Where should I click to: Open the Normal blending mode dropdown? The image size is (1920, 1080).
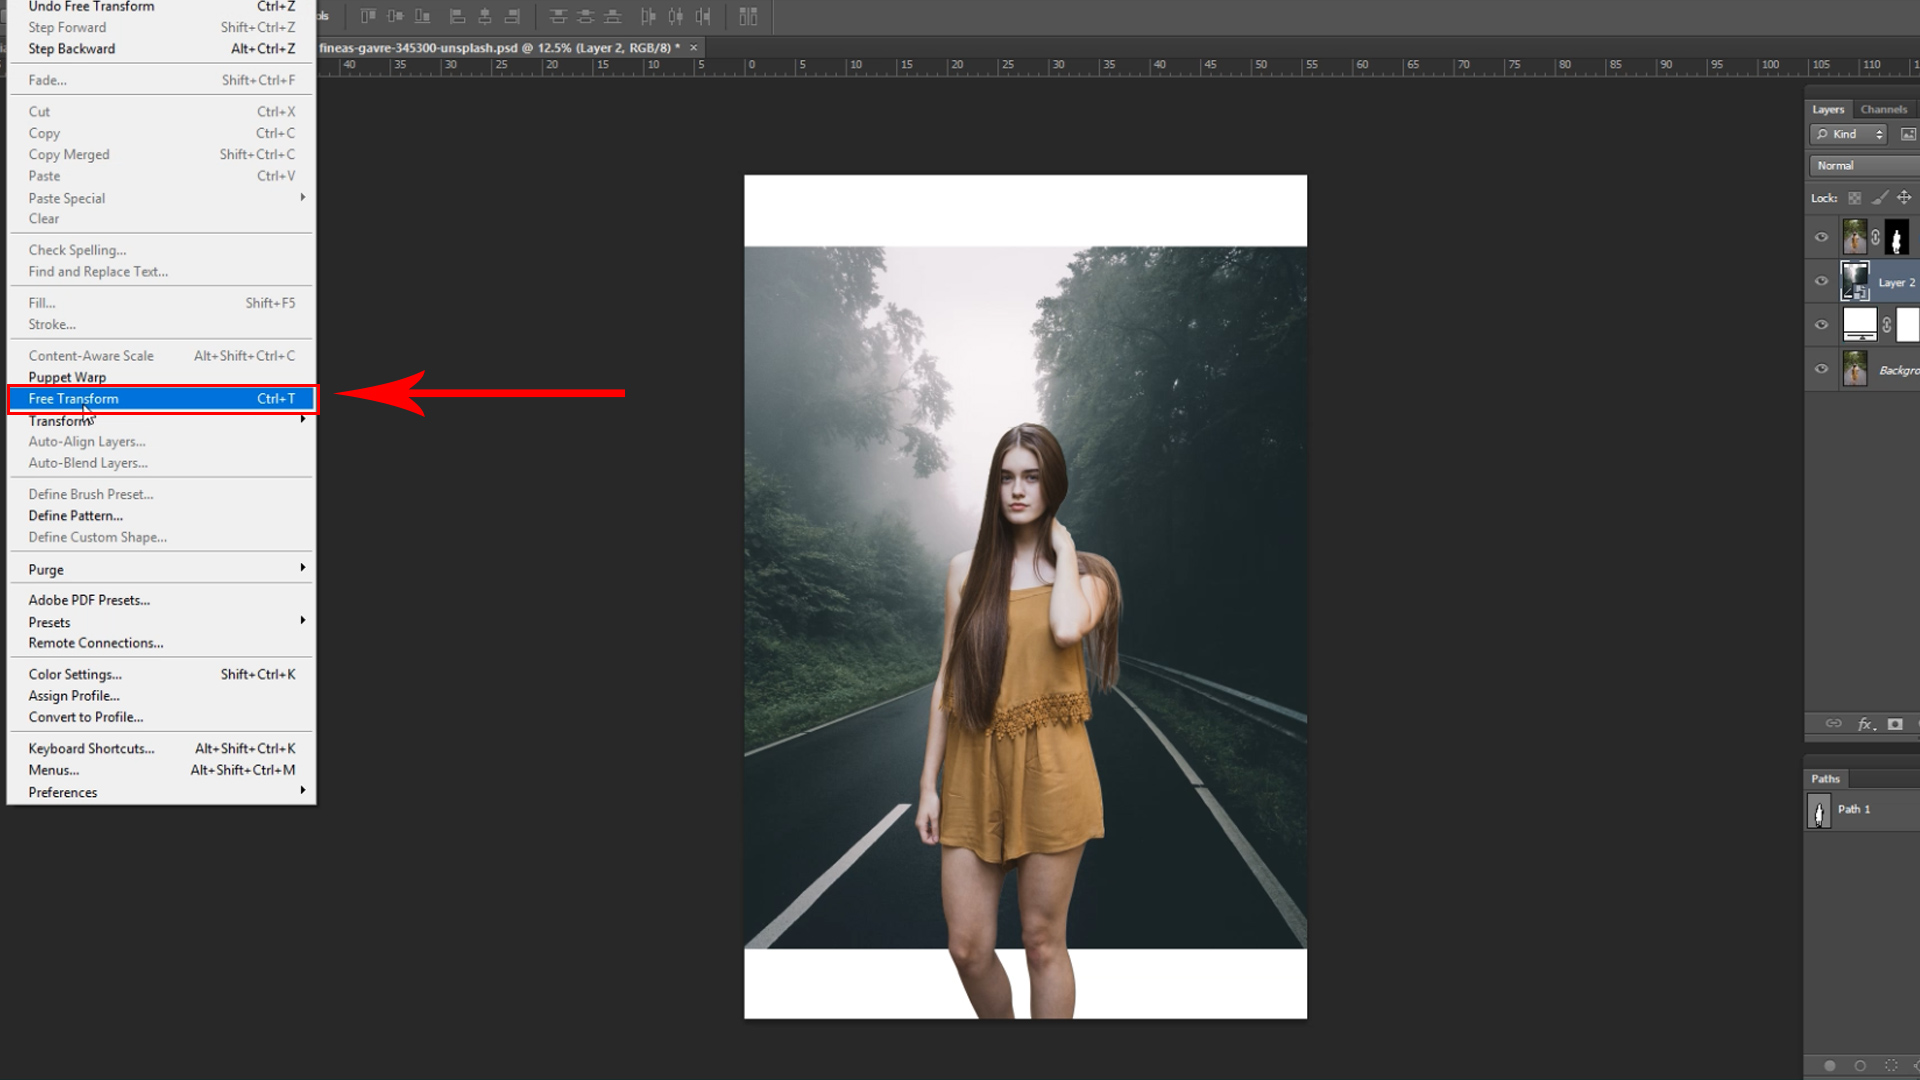click(1860, 165)
